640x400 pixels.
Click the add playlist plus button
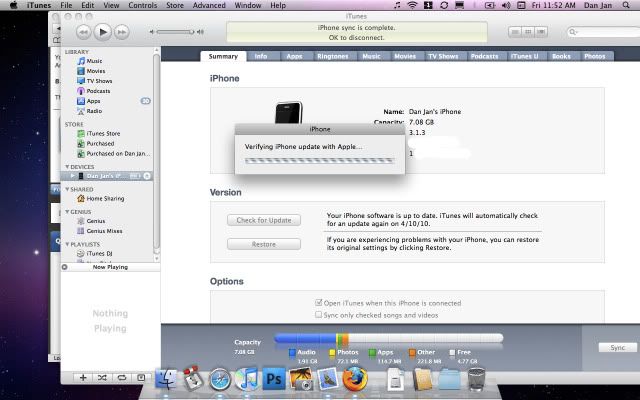click(x=83, y=378)
